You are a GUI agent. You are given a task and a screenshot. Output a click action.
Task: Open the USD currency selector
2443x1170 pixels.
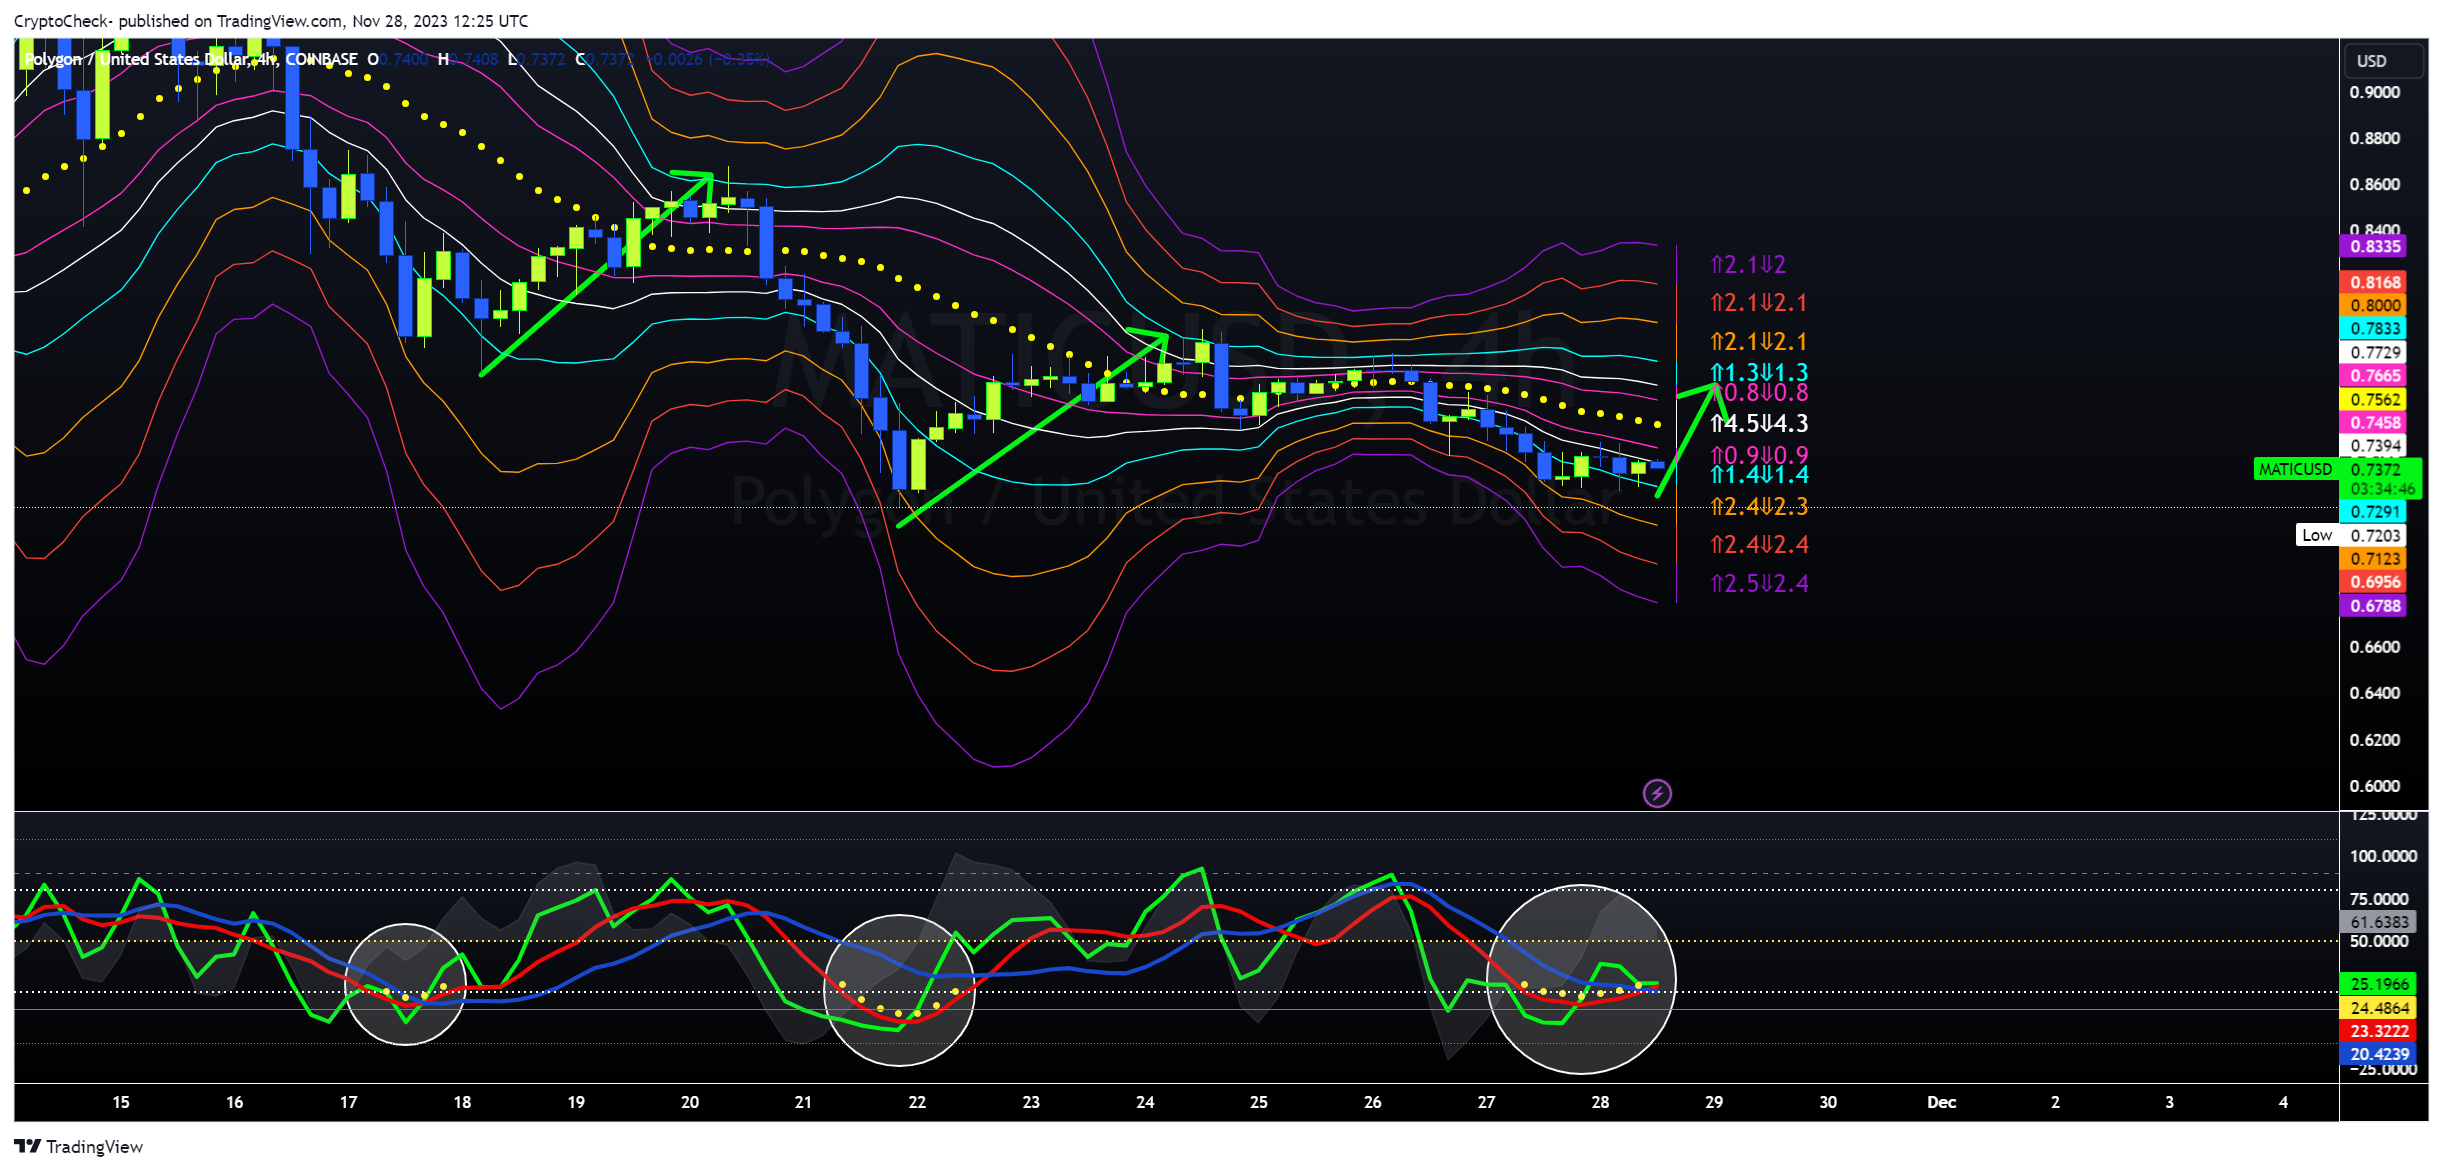coord(2384,61)
